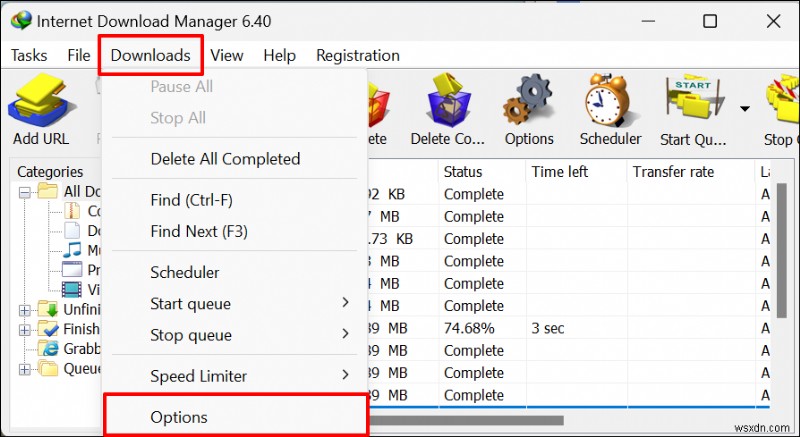Click the IDM app icon in title bar
The height and width of the screenshot is (437, 800).
click(21, 21)
